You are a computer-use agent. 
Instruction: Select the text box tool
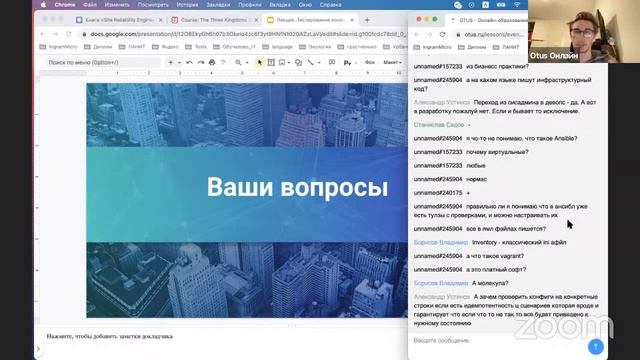point(271,62)
